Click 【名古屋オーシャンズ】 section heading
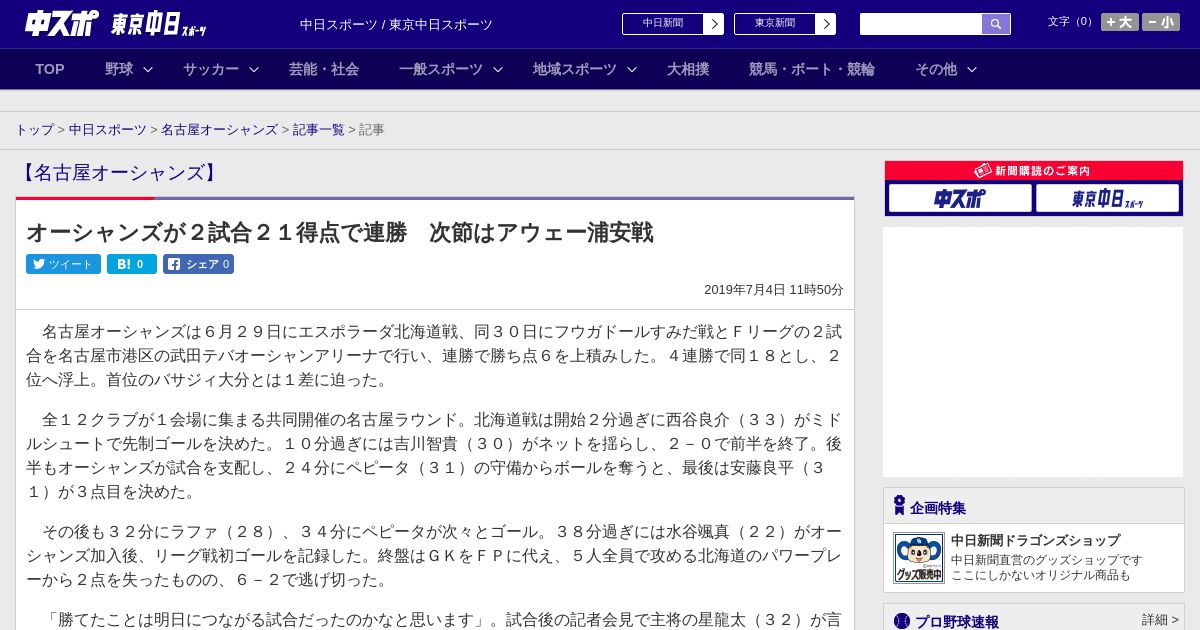 (x=119, y=173)
